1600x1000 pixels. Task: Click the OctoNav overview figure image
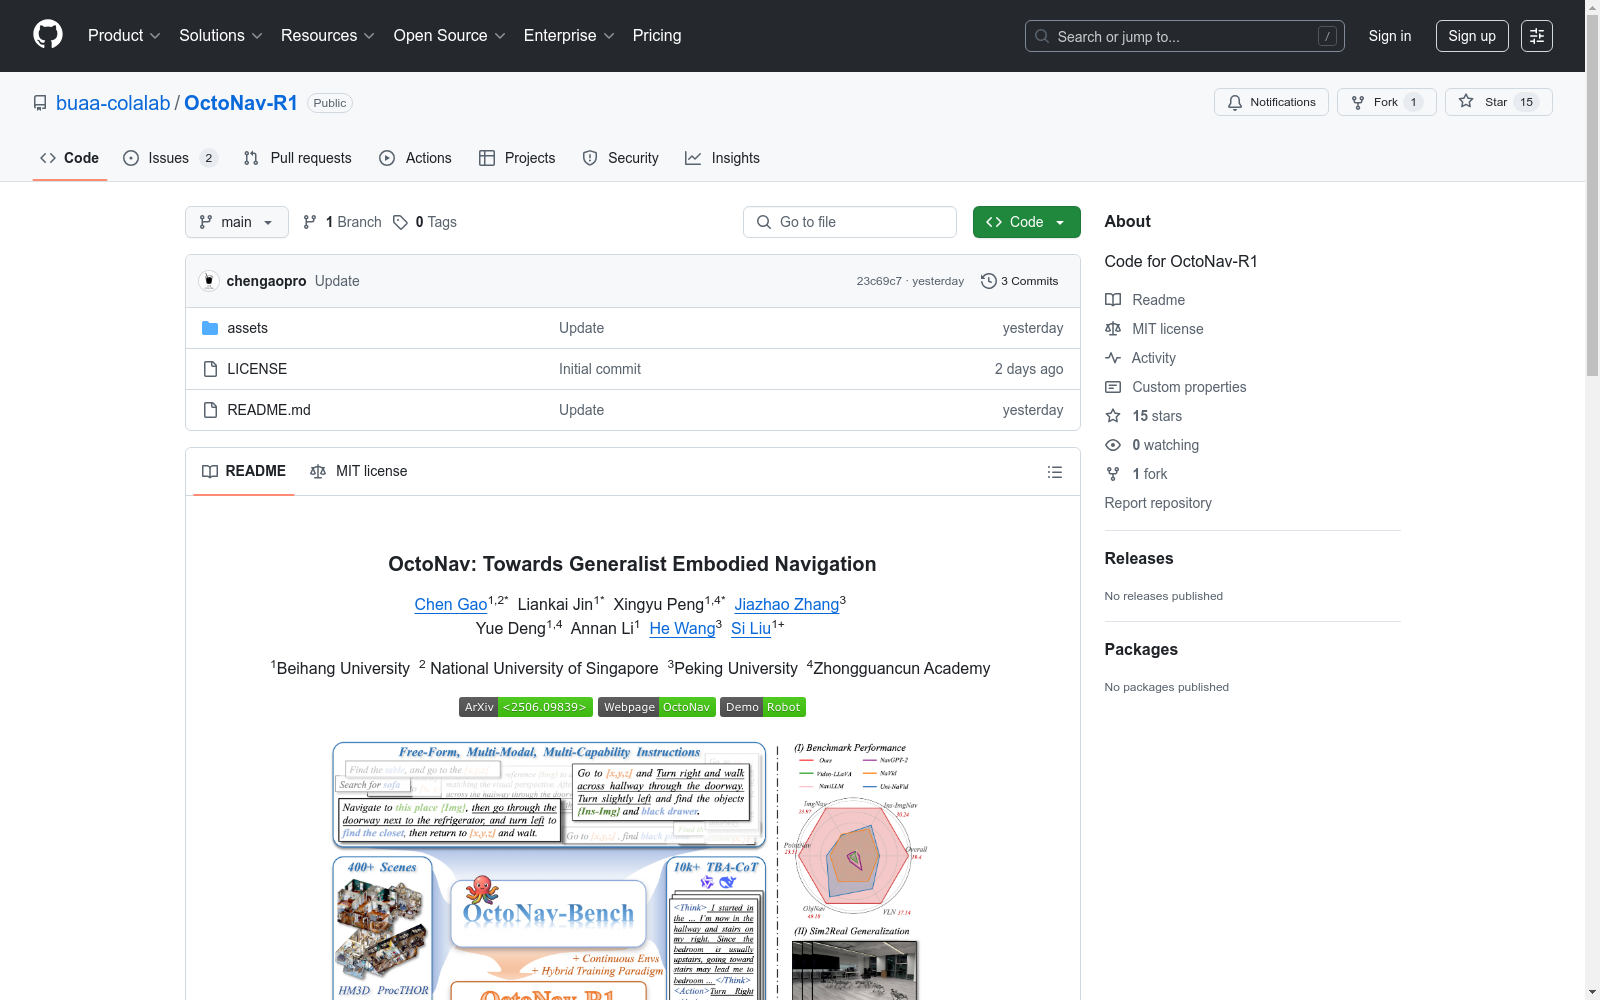[632, 870]
